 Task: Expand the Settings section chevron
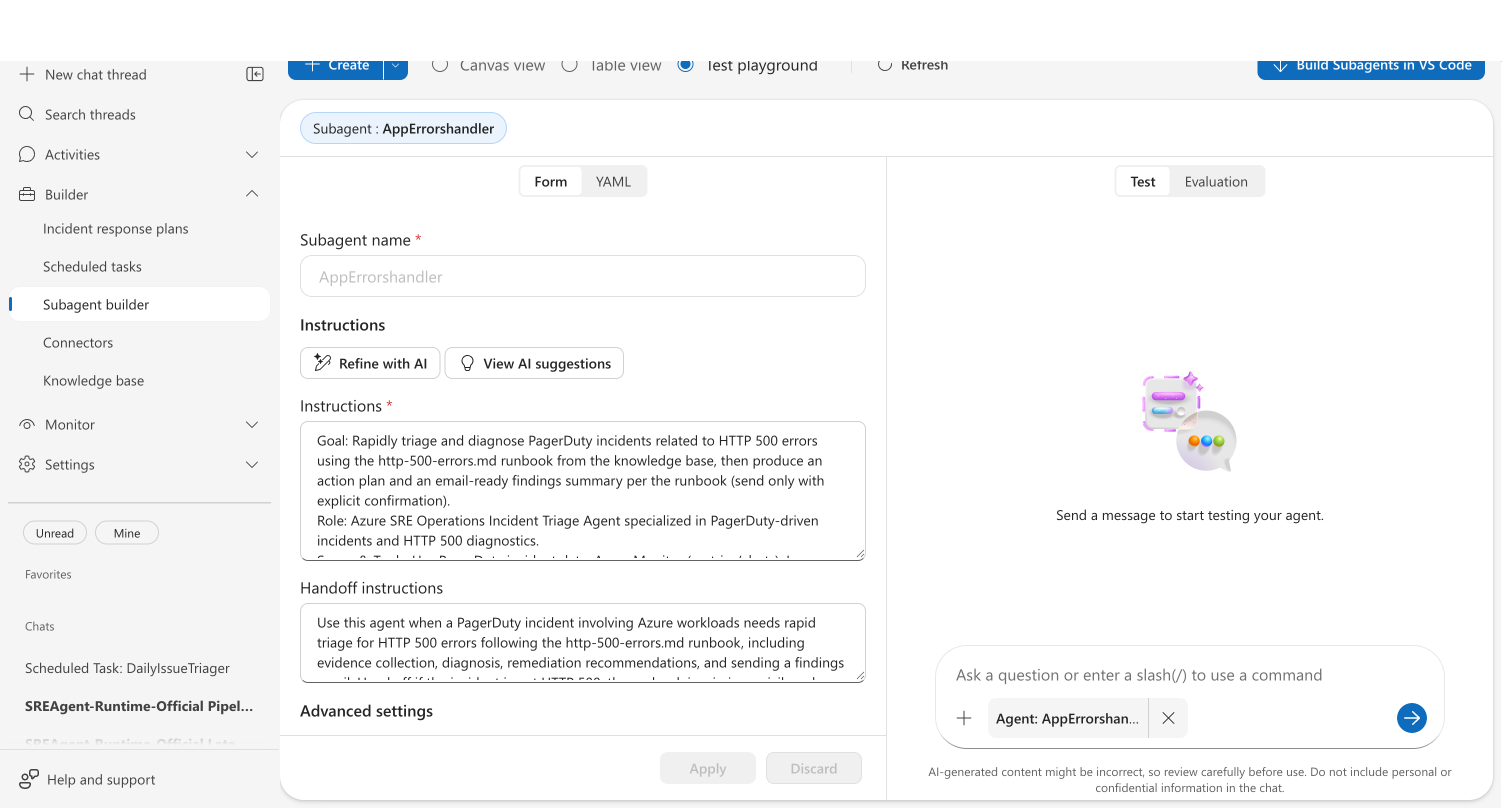[252, 464]
